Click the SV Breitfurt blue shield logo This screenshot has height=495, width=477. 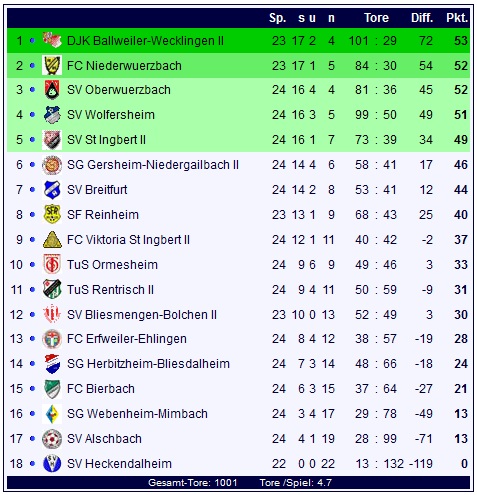pos(52,190)
